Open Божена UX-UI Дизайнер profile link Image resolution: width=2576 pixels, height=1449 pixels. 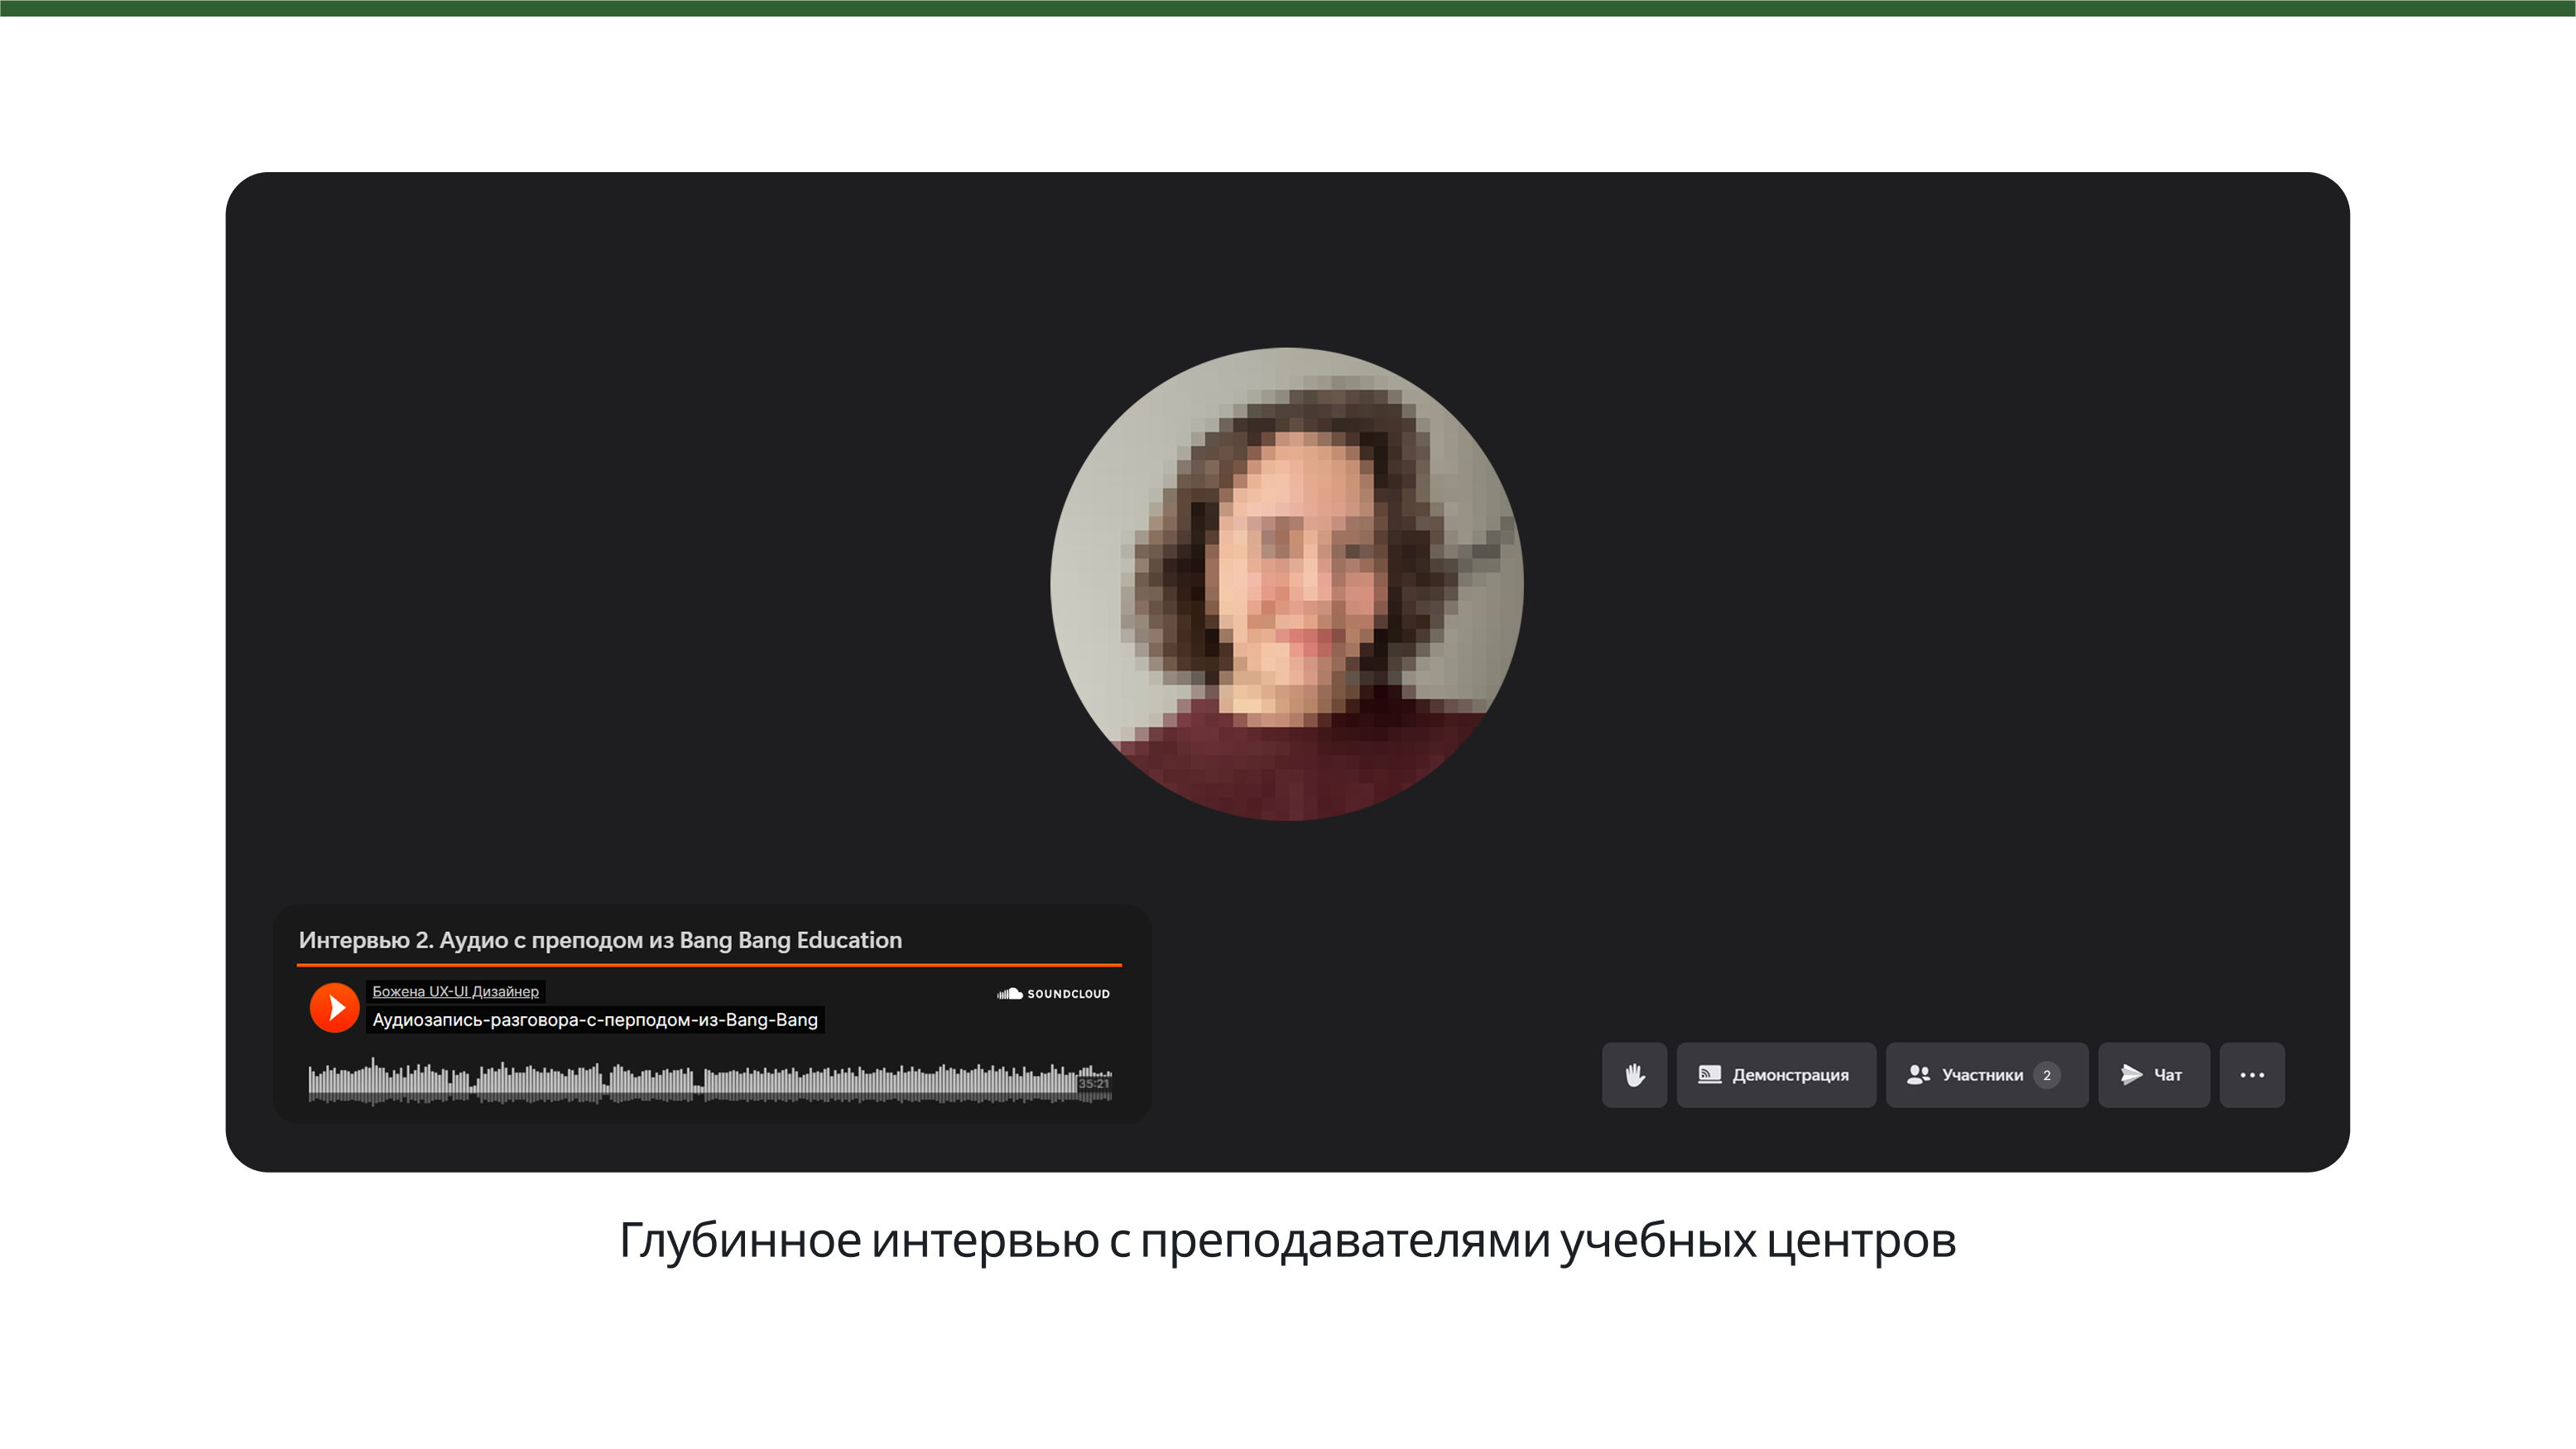click(455, 991)
